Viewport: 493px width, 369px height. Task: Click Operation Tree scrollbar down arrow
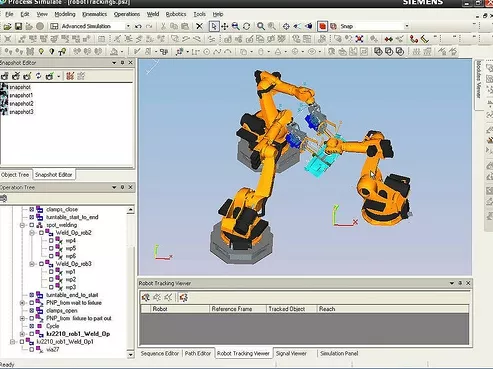pos(130,354)
